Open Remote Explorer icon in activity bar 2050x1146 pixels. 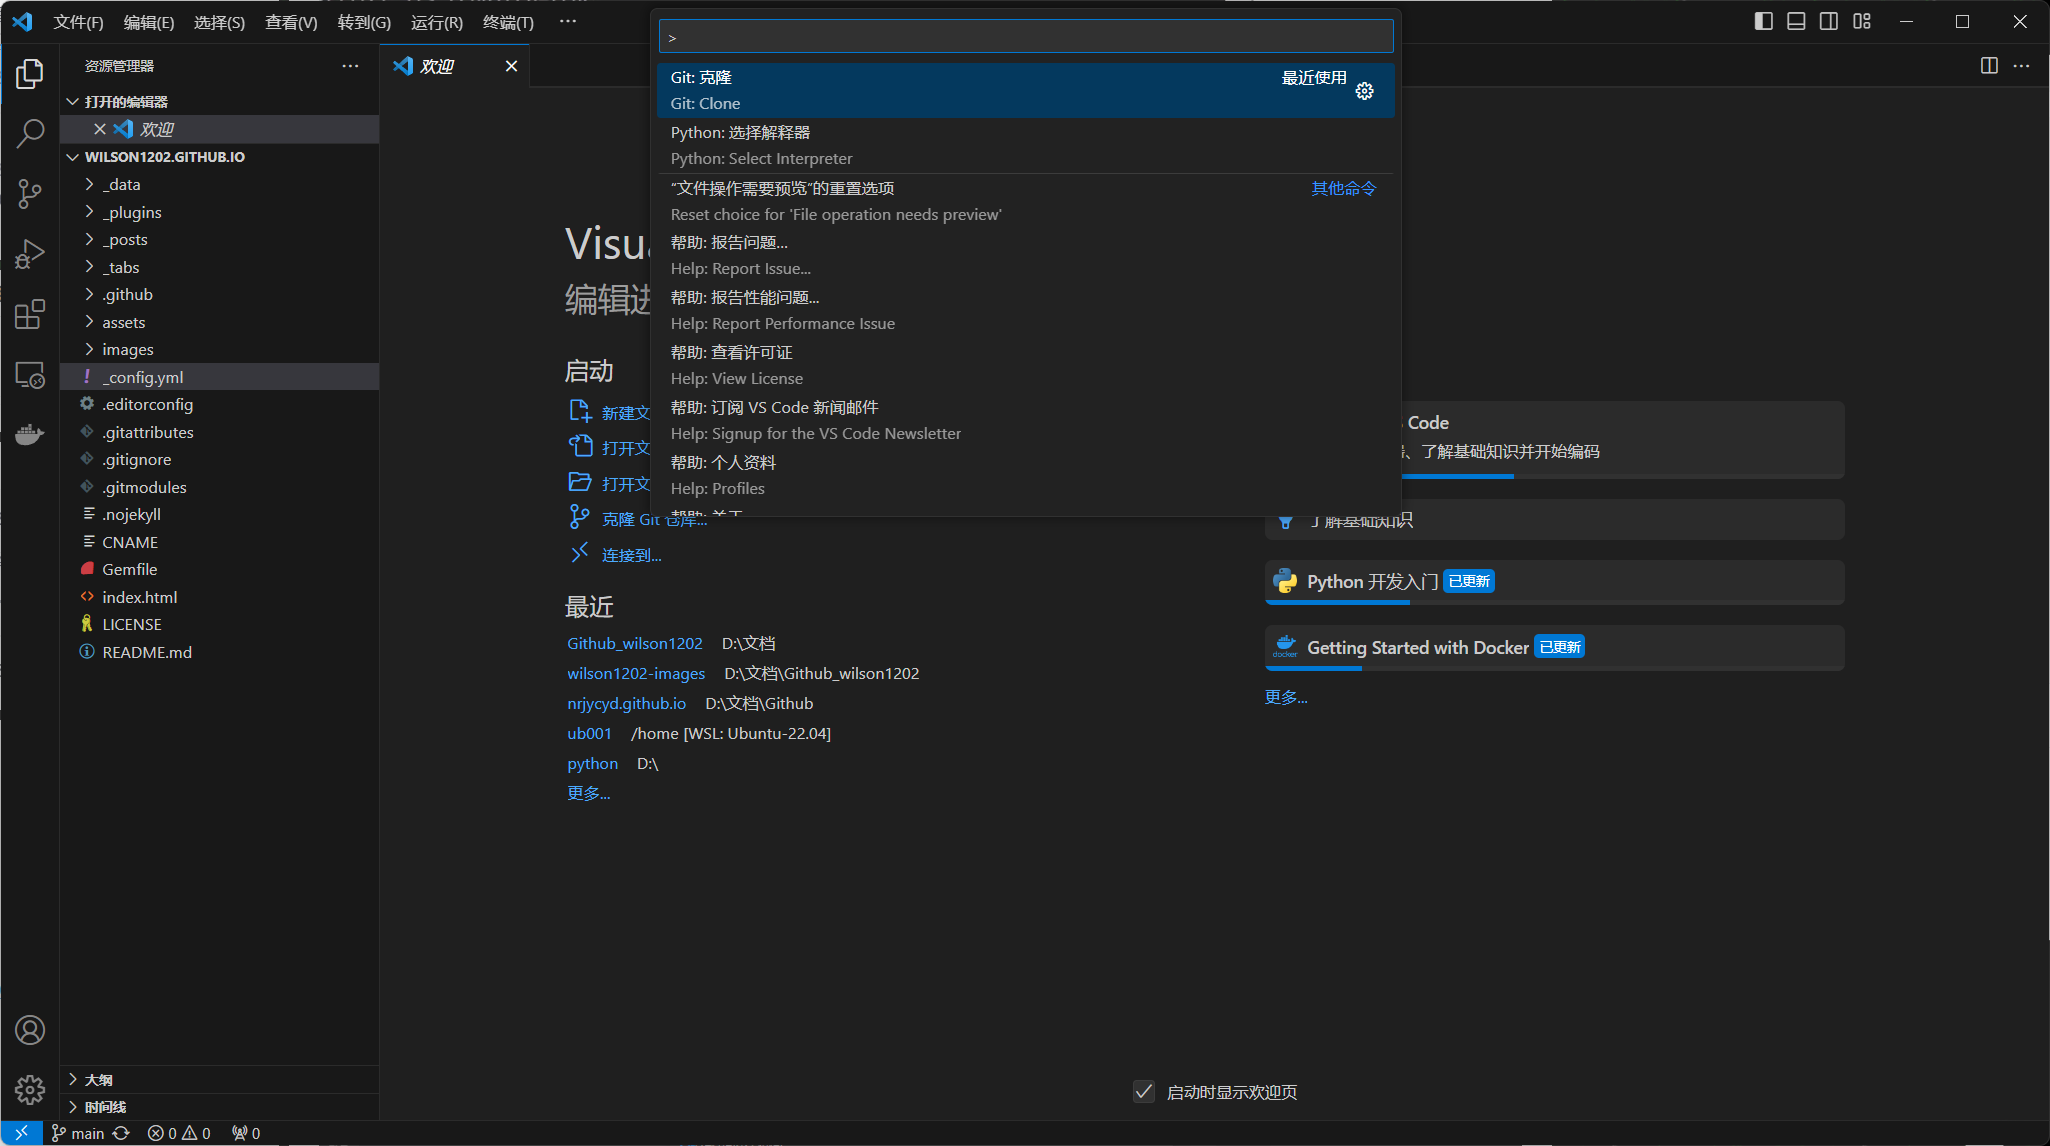pyautogui.click(x=30, y=375)
